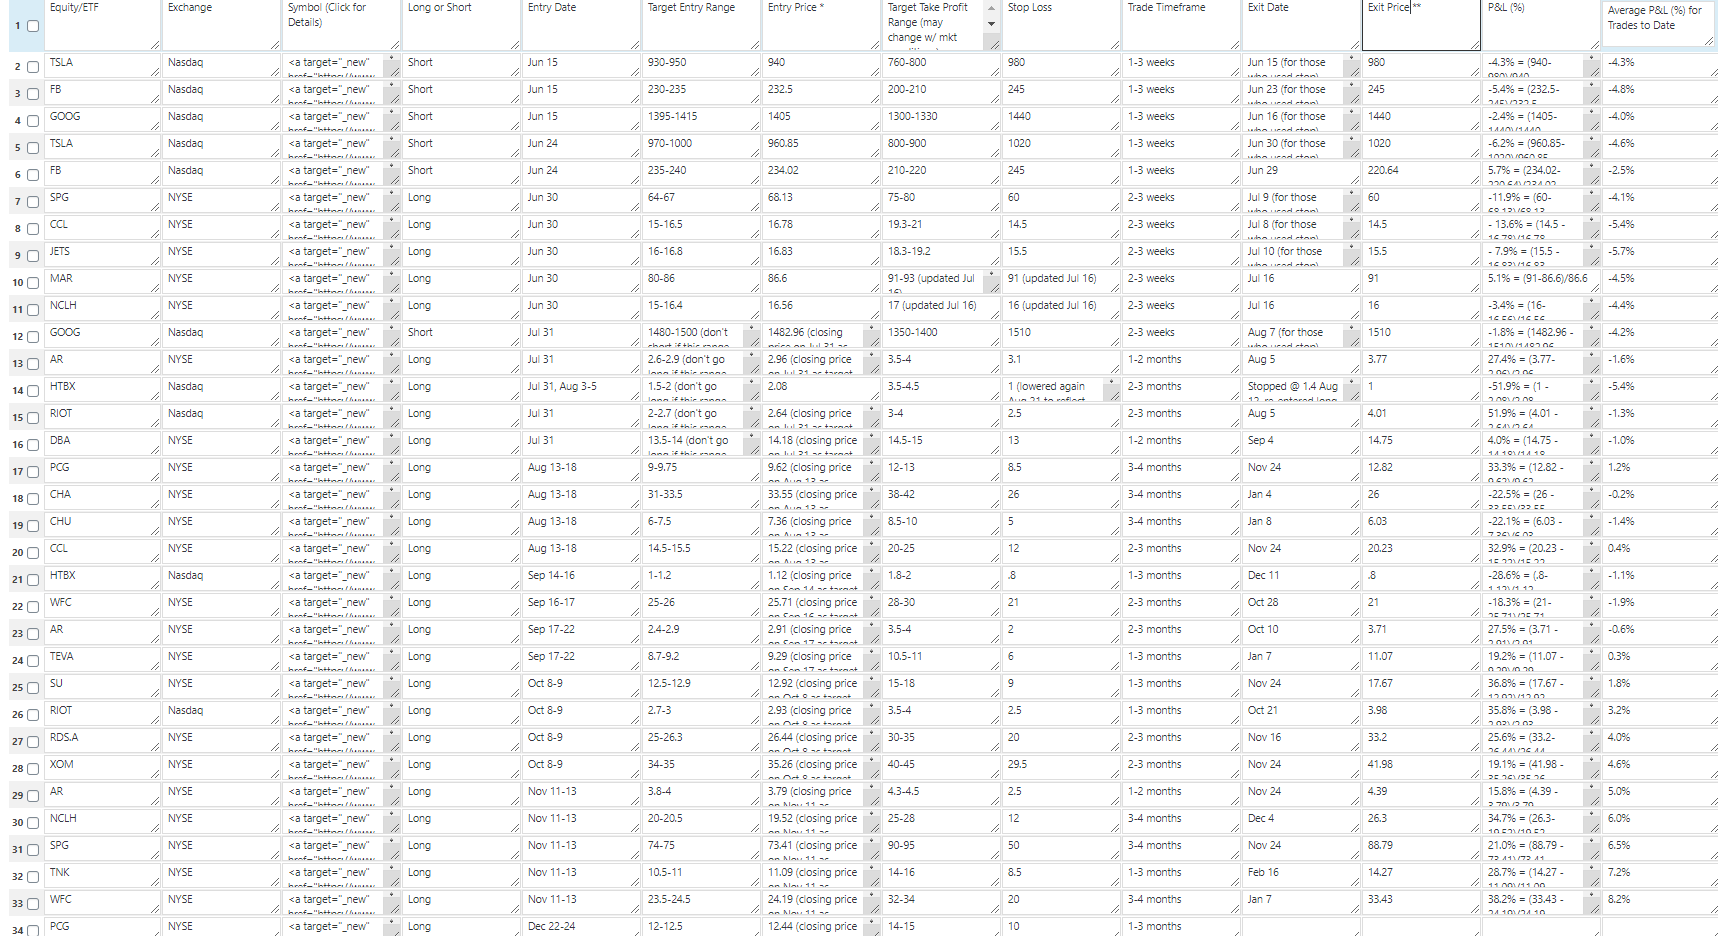Edit the Stop Loss header cell

coord(1062,25)
